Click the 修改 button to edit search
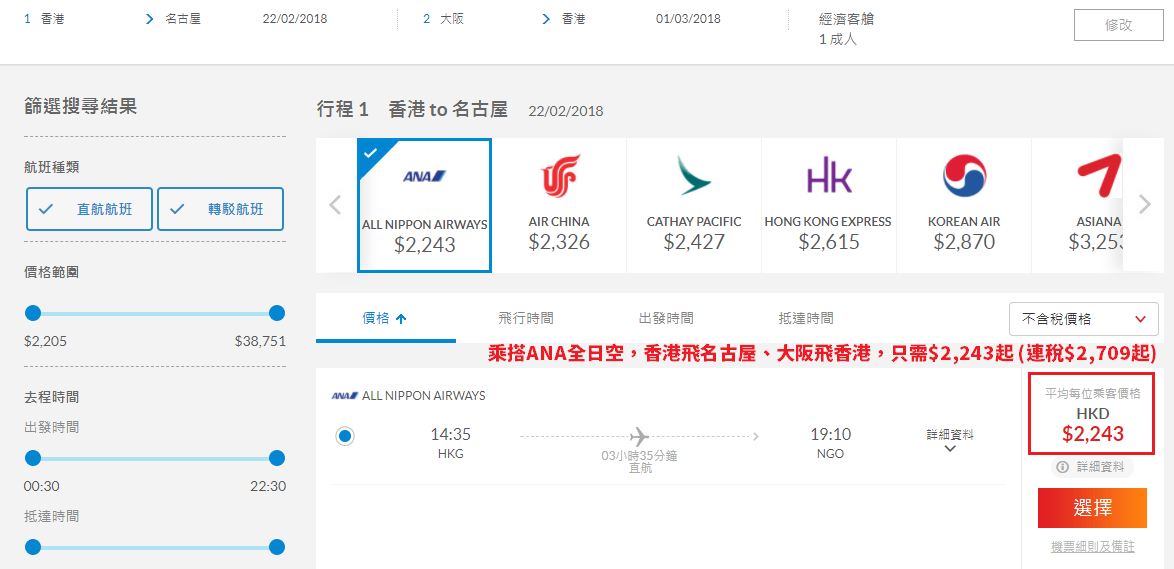 point(1119,25)
